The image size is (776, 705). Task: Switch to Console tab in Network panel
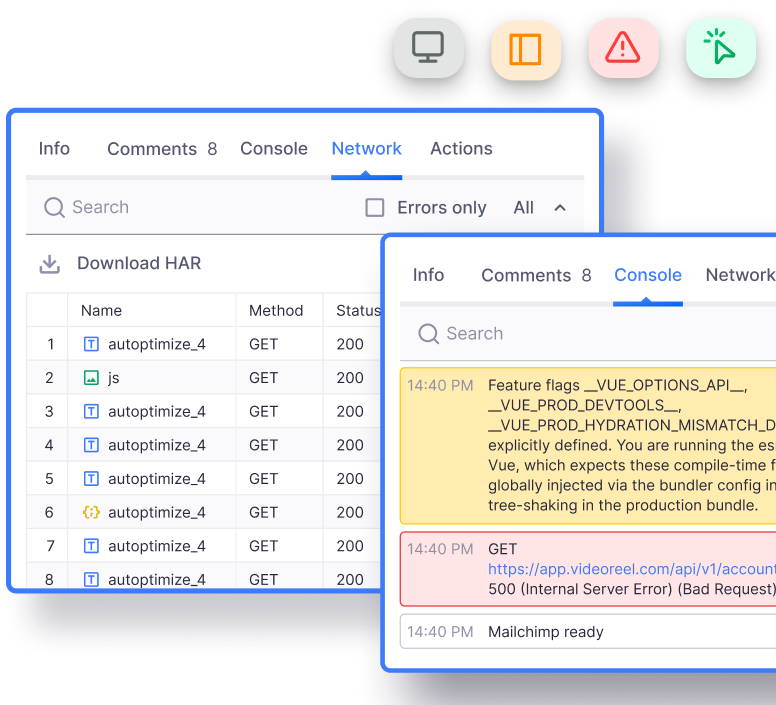click(x=274, y=148)
